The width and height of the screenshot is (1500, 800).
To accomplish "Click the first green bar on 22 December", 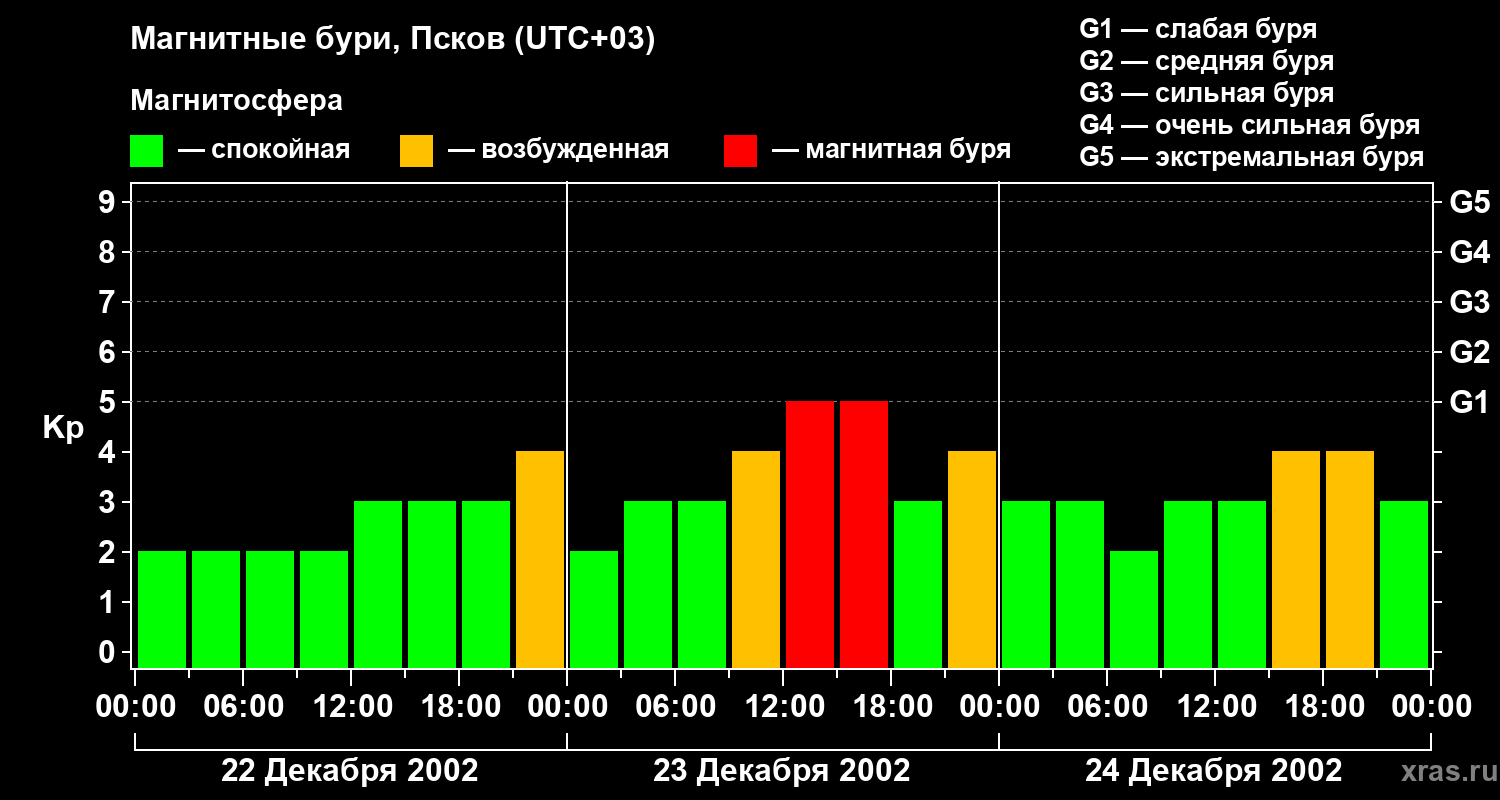I will (x=162, y=609).
